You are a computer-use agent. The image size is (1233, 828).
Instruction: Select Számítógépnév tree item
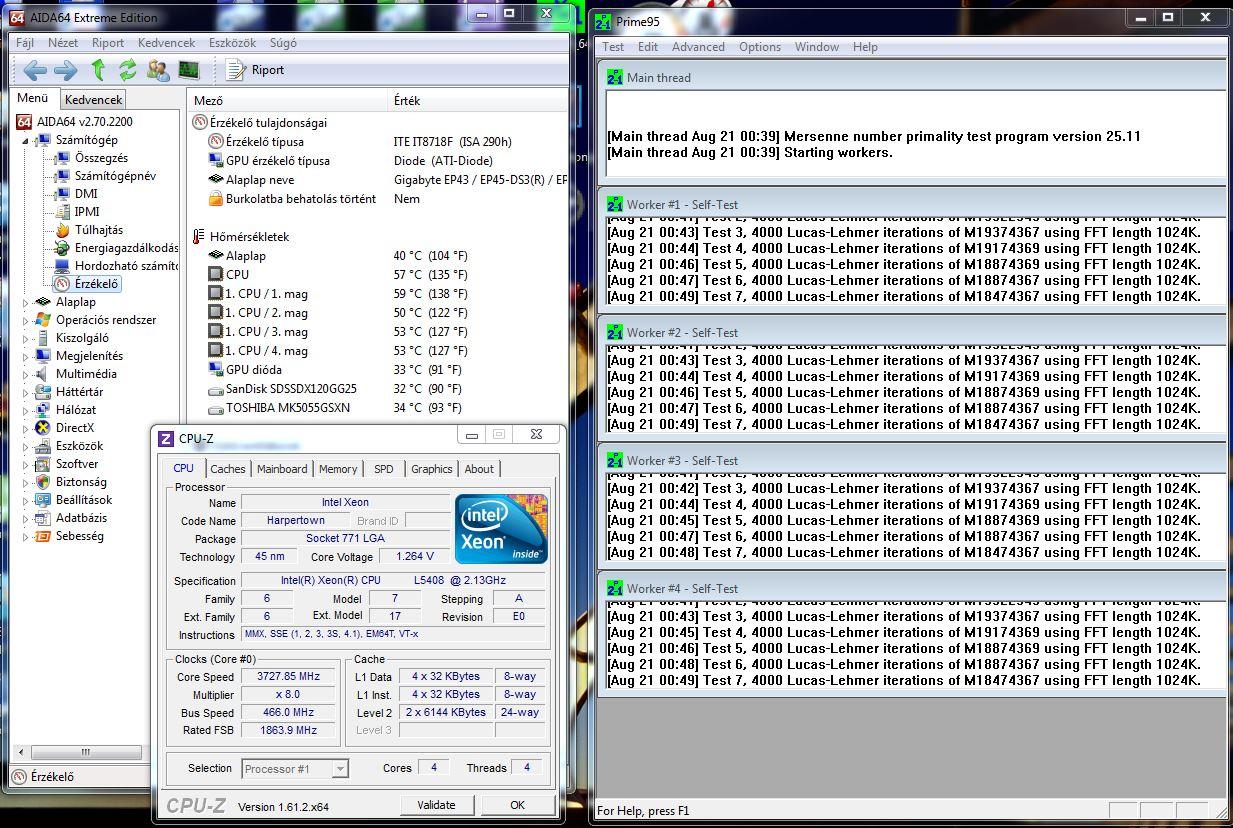tap(115, 176)
